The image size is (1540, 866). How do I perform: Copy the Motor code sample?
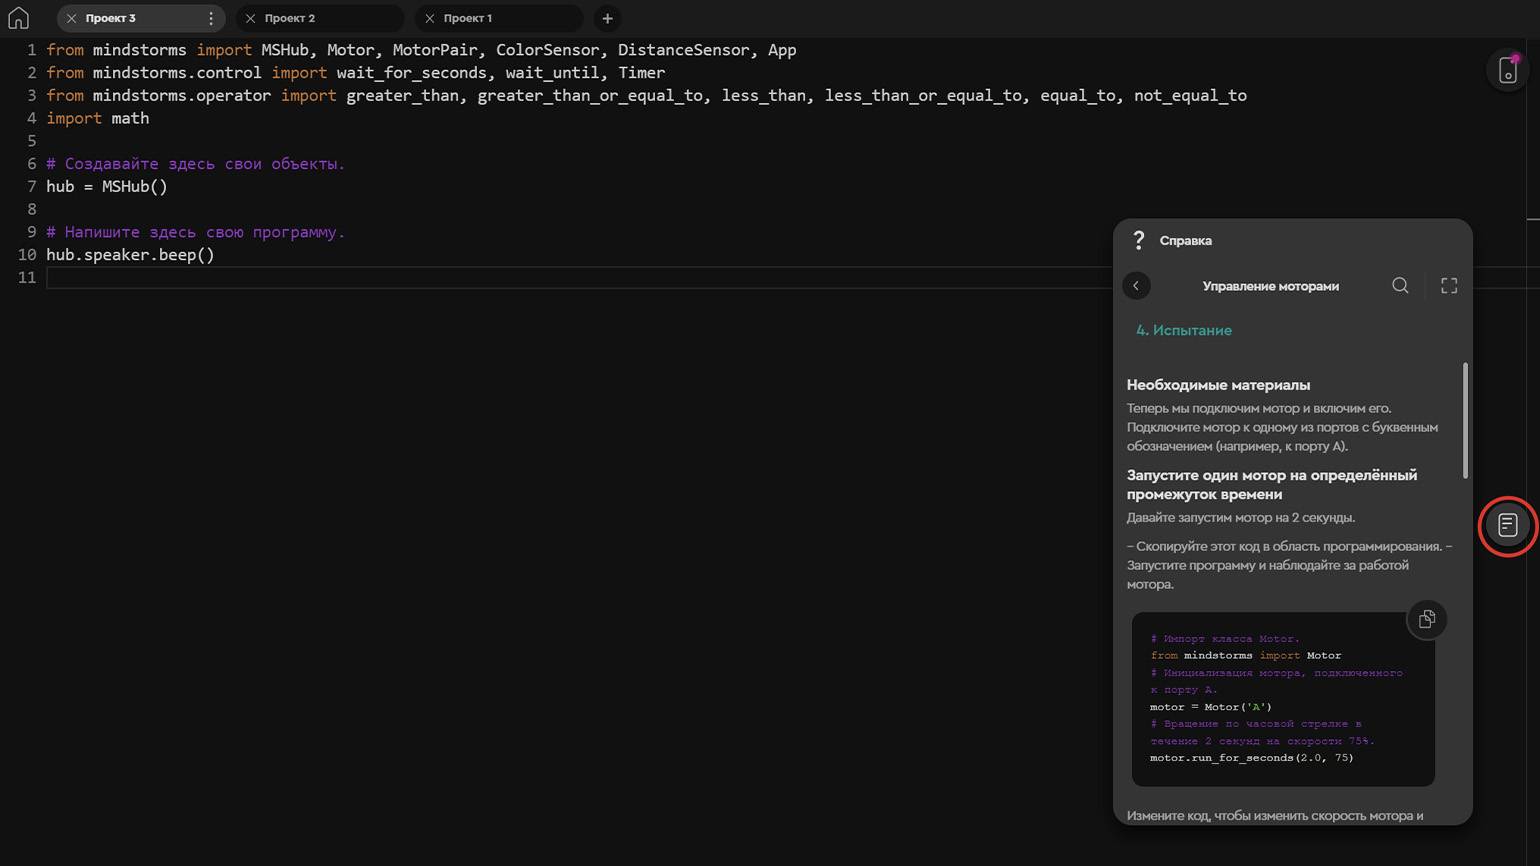[x=1426, y=620]
